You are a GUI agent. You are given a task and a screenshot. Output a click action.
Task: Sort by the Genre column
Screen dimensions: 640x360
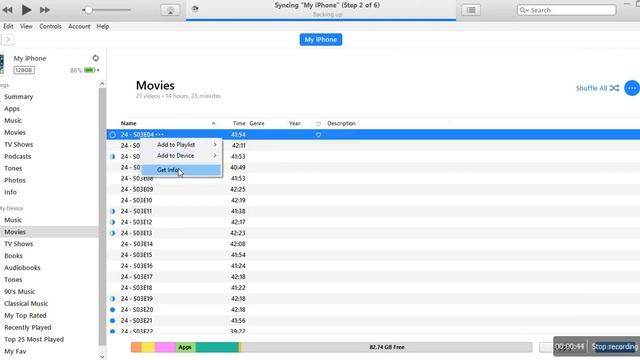tap(257, 123)
